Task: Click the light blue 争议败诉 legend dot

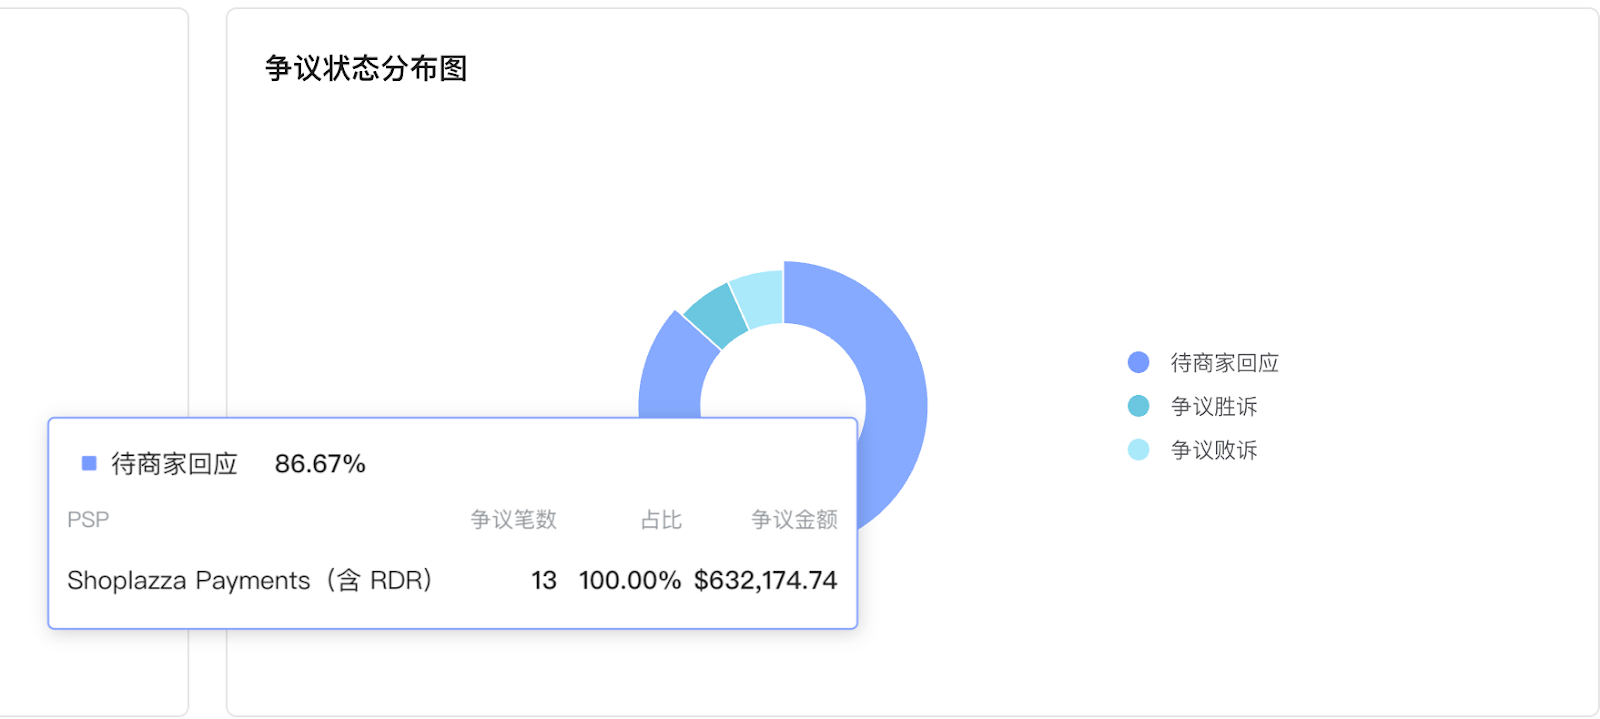Action: (1138, 450)
